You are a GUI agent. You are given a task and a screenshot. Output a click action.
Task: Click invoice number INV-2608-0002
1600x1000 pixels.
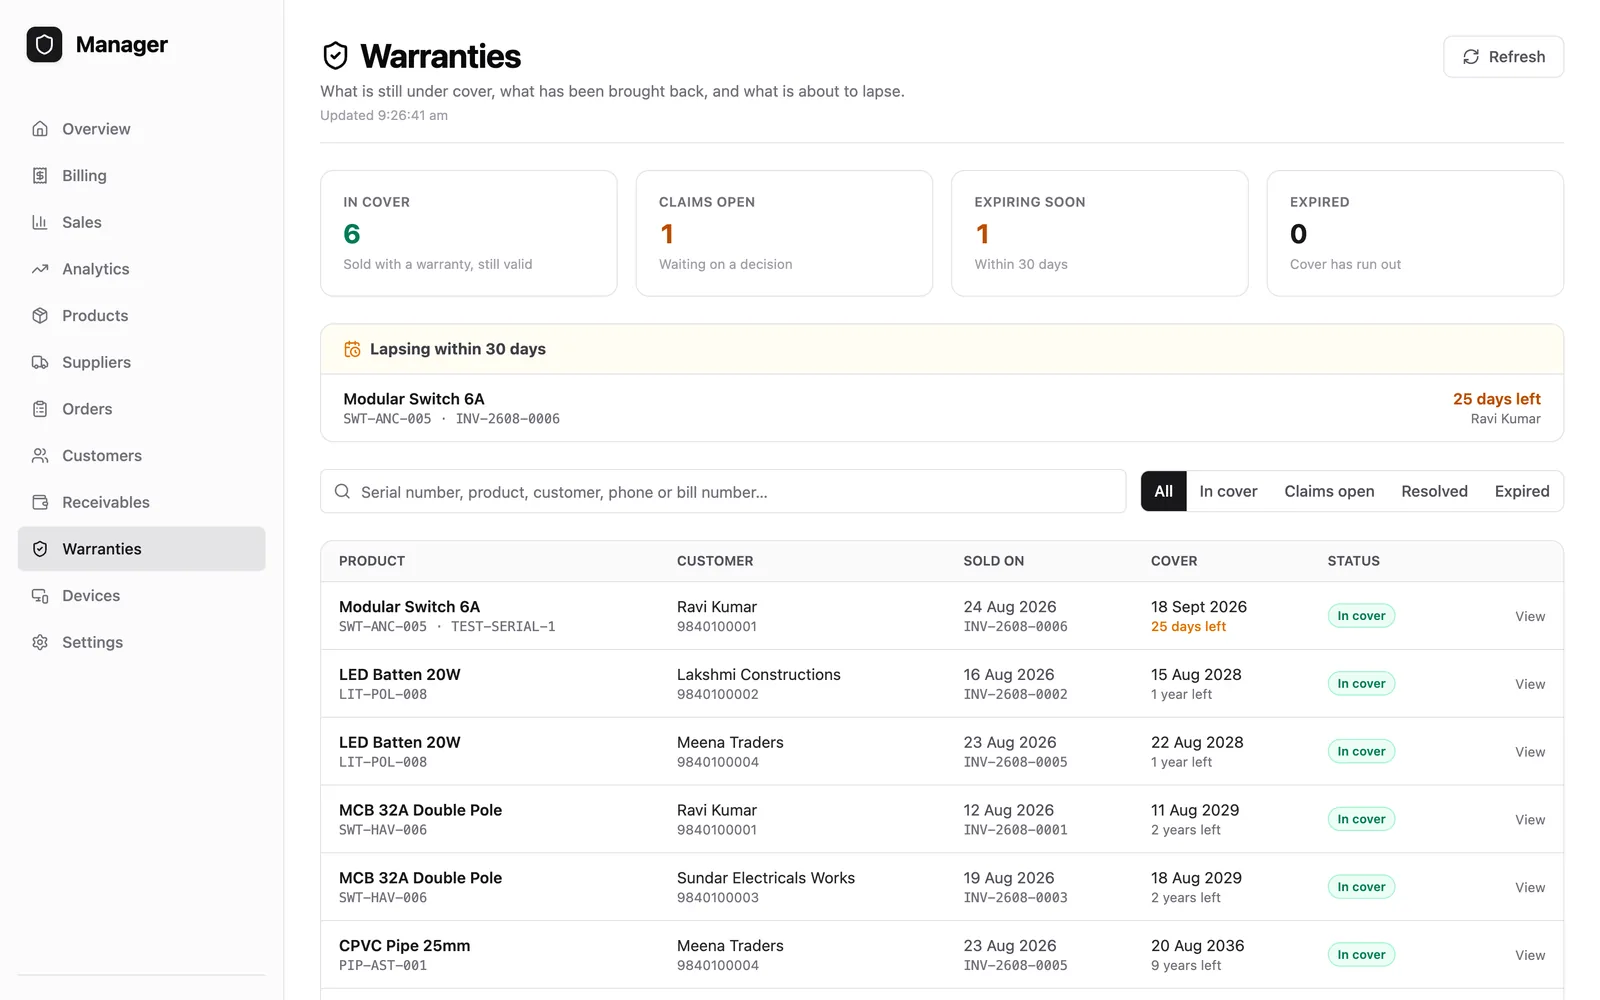click(x=1015, y=694)
